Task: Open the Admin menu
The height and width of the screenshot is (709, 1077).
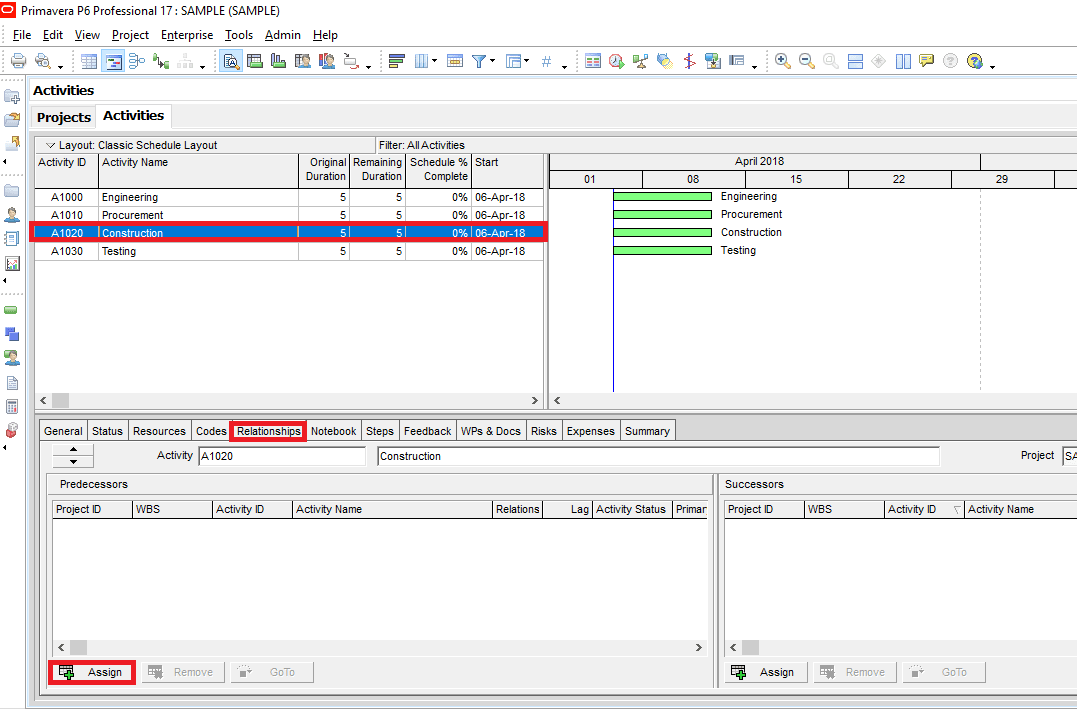Action: click(x=283, y=35)
